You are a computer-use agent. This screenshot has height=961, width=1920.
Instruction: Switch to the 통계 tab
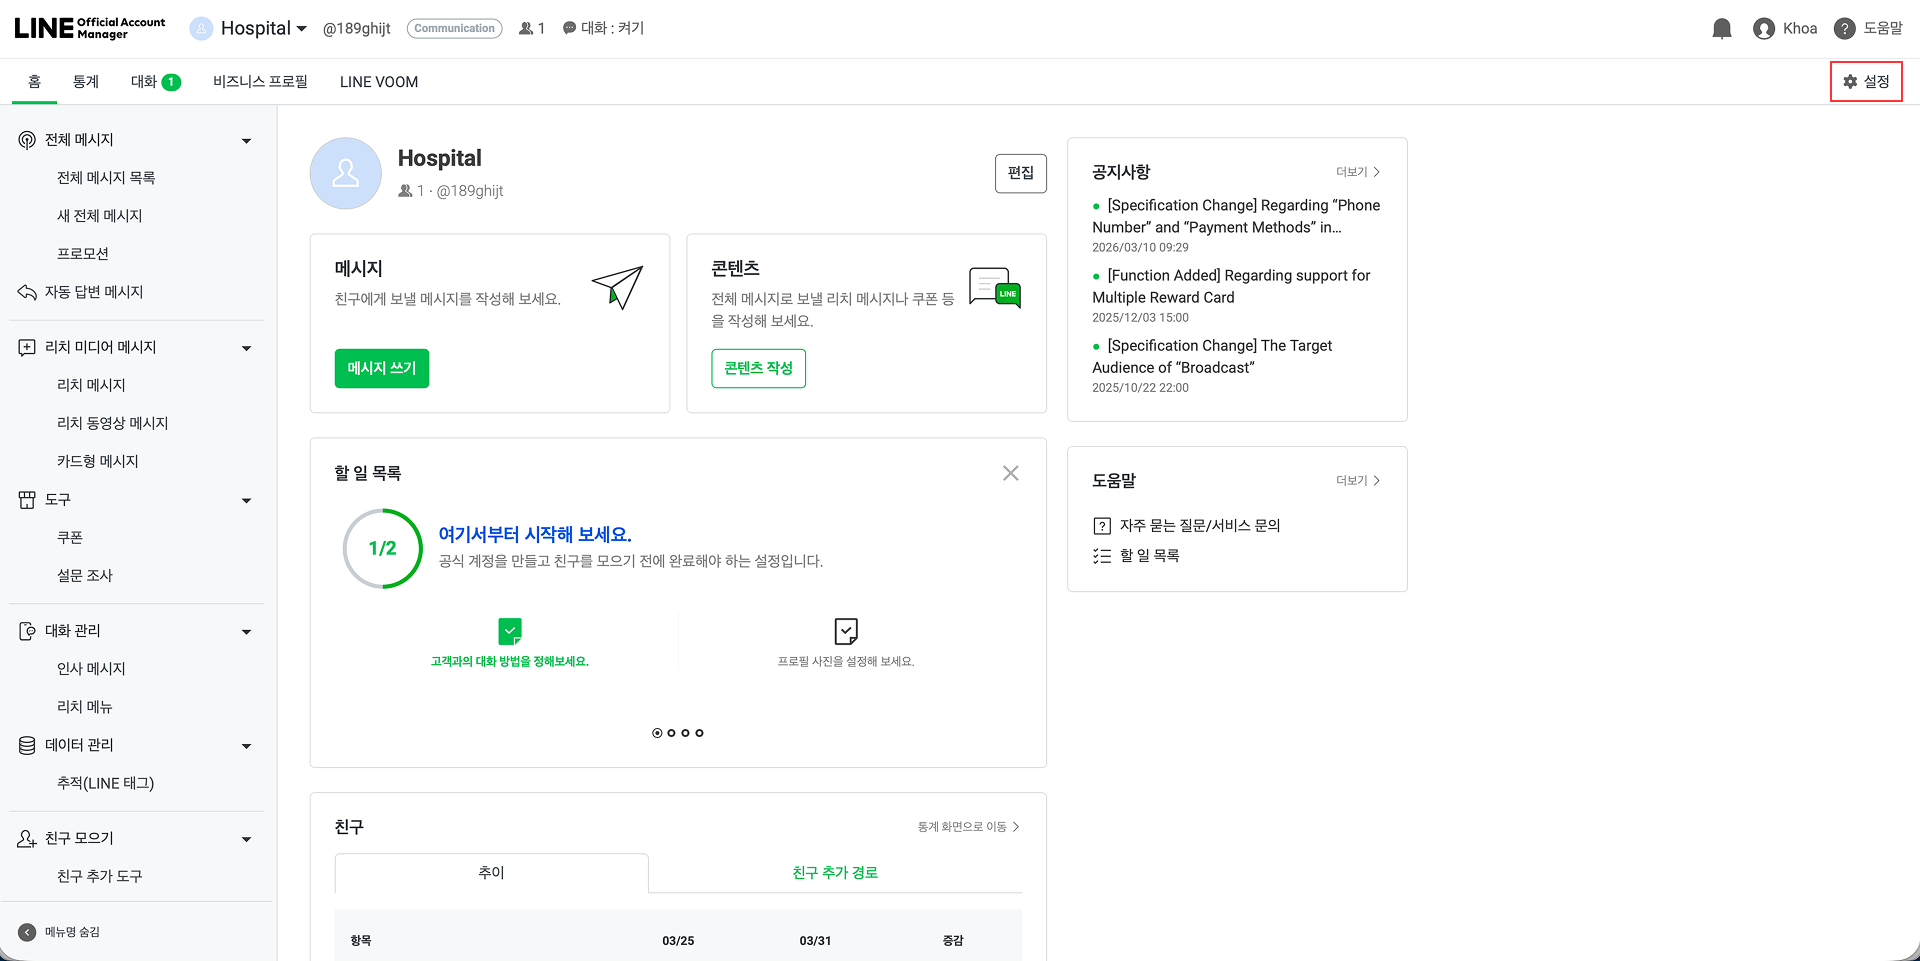85,81
